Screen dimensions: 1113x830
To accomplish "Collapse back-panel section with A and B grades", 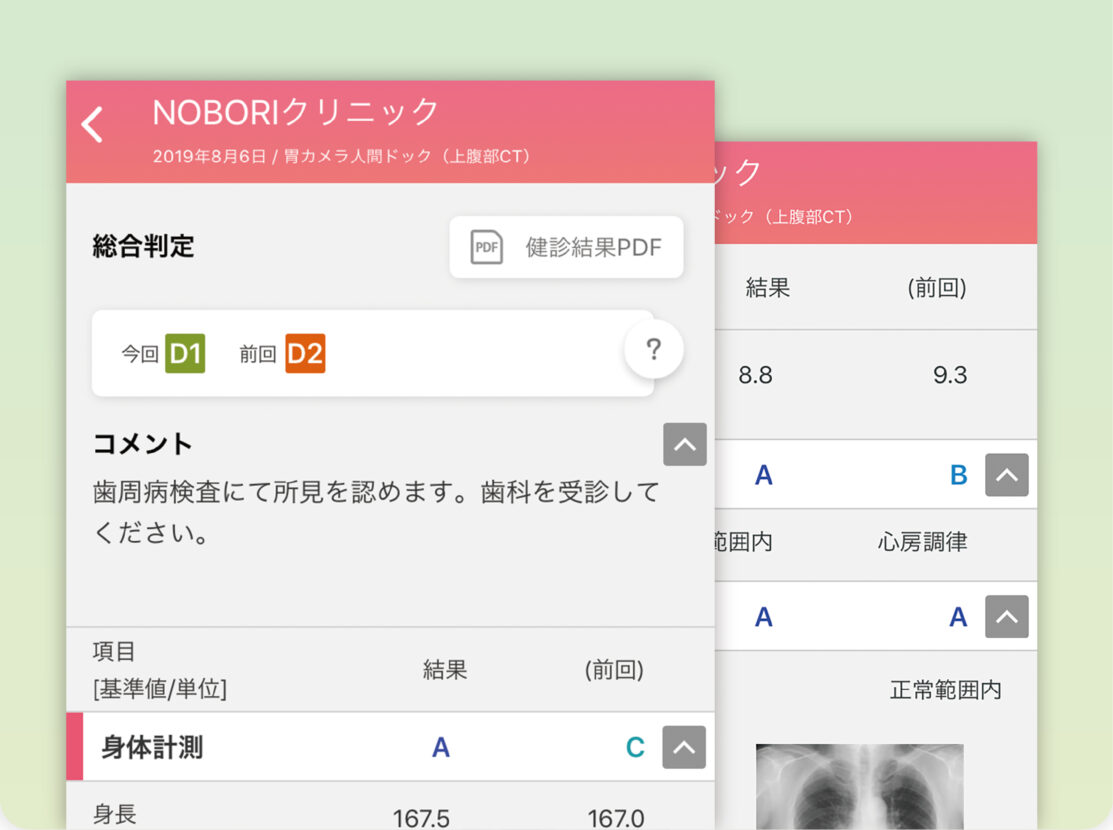I will [1006, 475].
